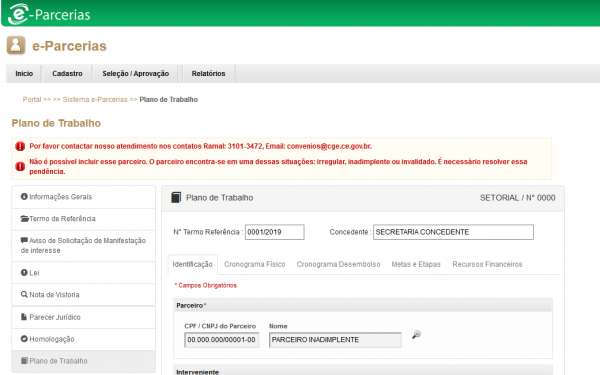Open Lei in the sidebar
600x375 pixels.
click(84, 273)
